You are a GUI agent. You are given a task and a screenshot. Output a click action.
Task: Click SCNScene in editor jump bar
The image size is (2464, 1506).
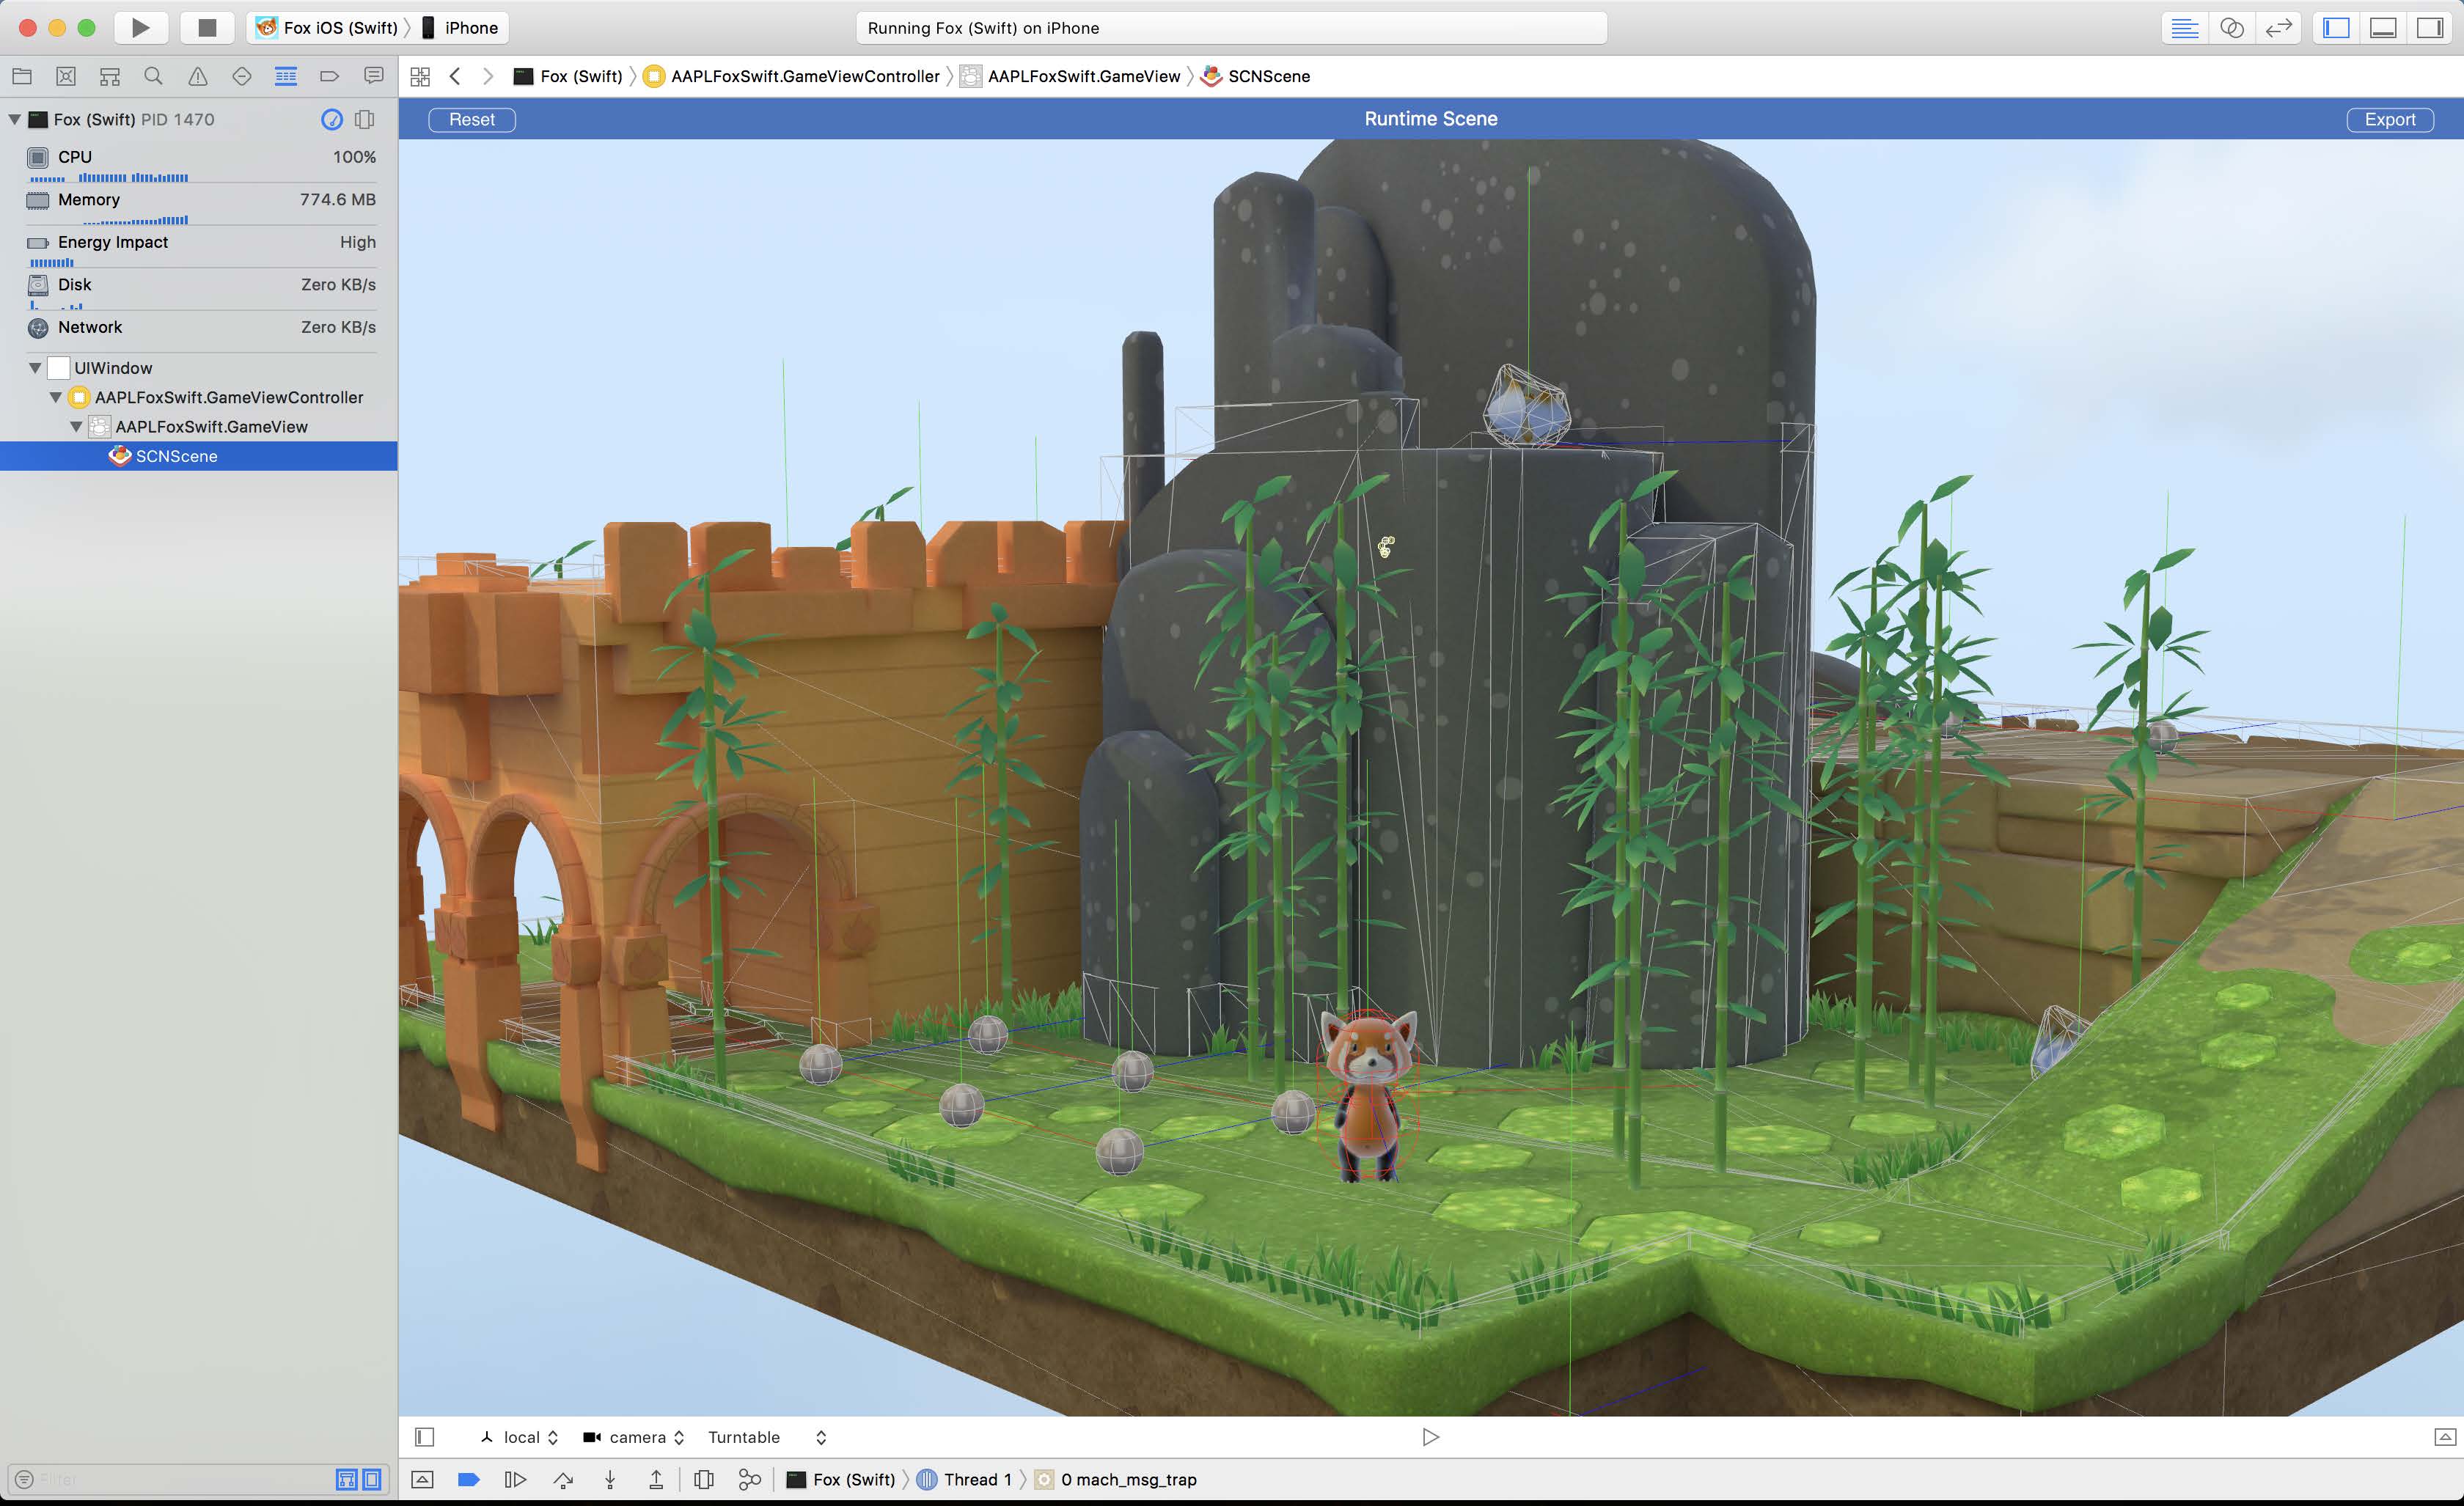click(x=1256, y=76)
